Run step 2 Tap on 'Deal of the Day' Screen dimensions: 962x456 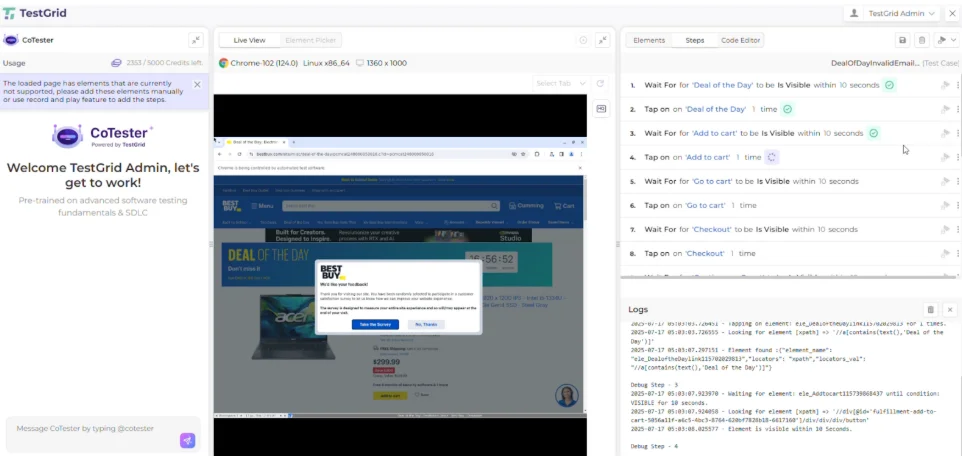coord(945,109)
